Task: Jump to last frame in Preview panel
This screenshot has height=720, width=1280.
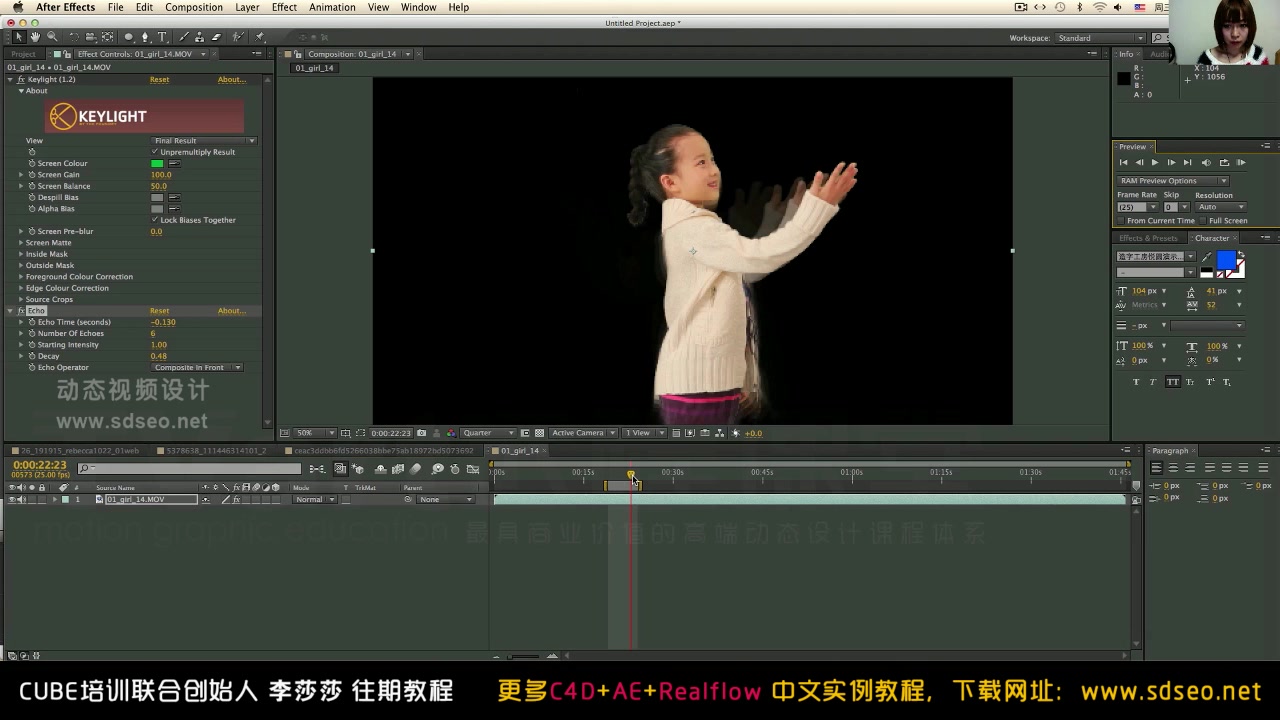Action: 1187,162
